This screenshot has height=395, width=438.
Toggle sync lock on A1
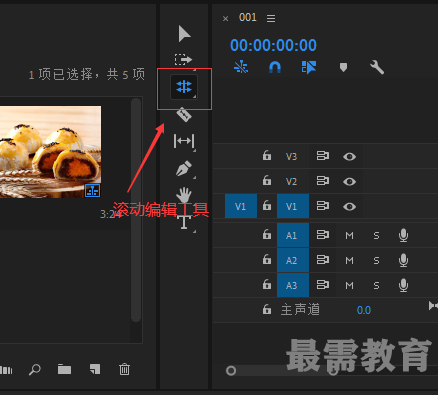pos(323,235)
